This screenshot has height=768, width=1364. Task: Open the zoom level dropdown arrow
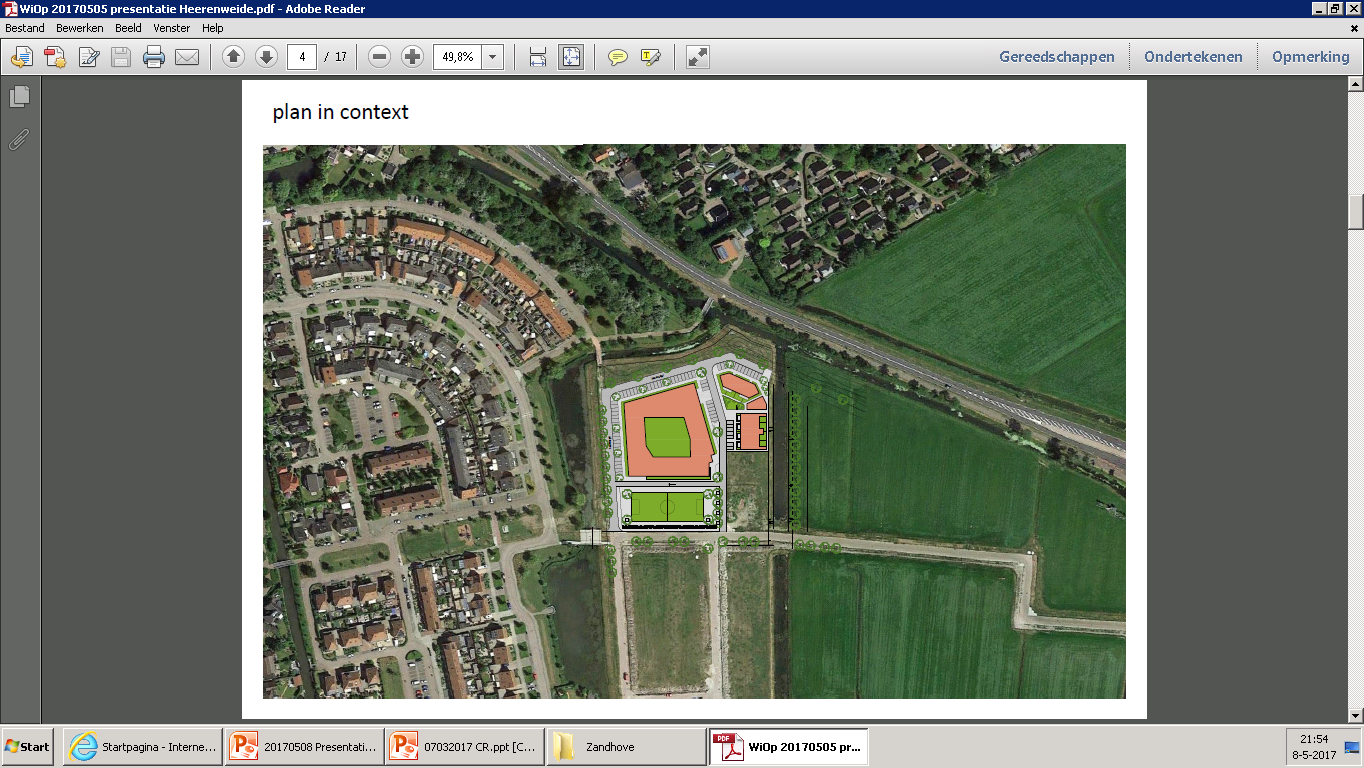pyautogui.click(x=492, y=57)
